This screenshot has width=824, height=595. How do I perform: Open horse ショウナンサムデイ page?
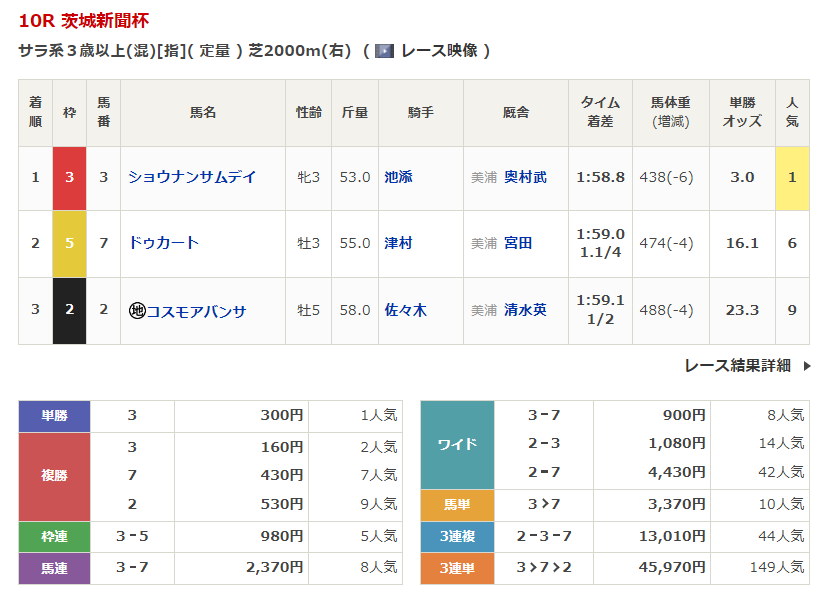192,177
